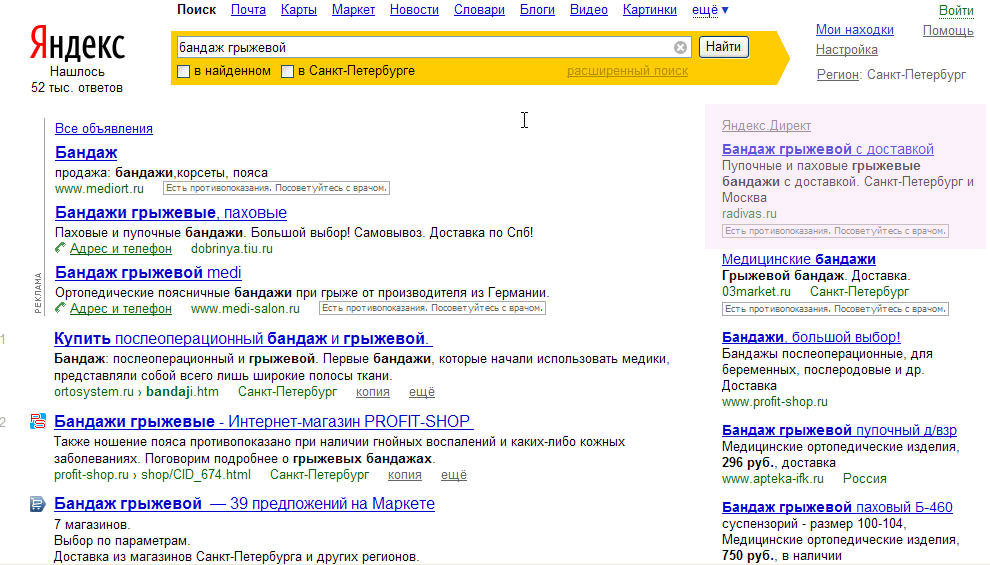Open Все объявления link
Image resolution: width=990 pixels, height=565 pixels.
pos(104,129)
